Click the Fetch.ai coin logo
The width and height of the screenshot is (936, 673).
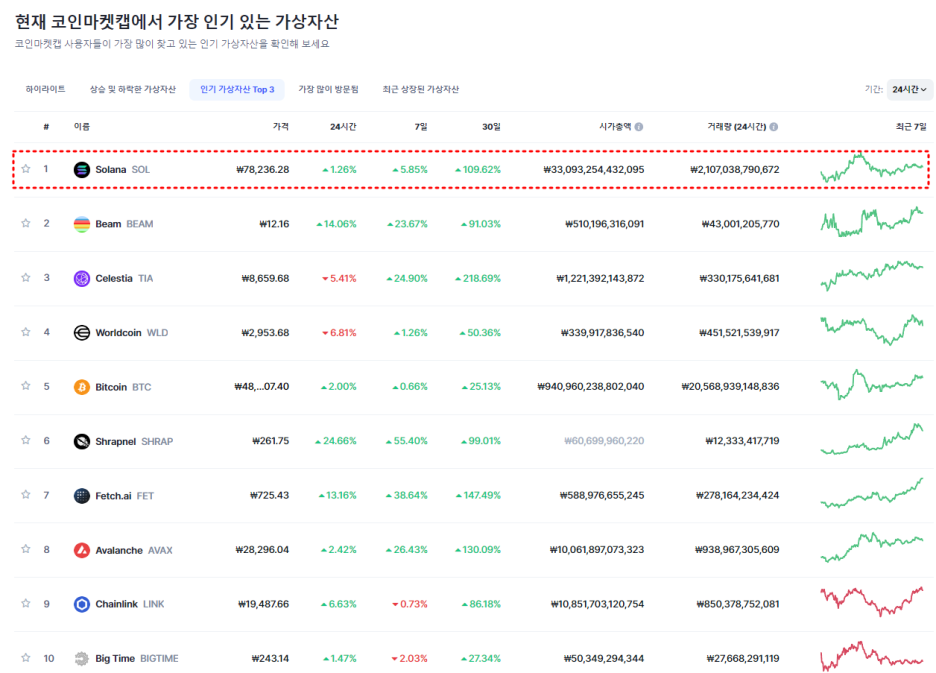[82, 496]
